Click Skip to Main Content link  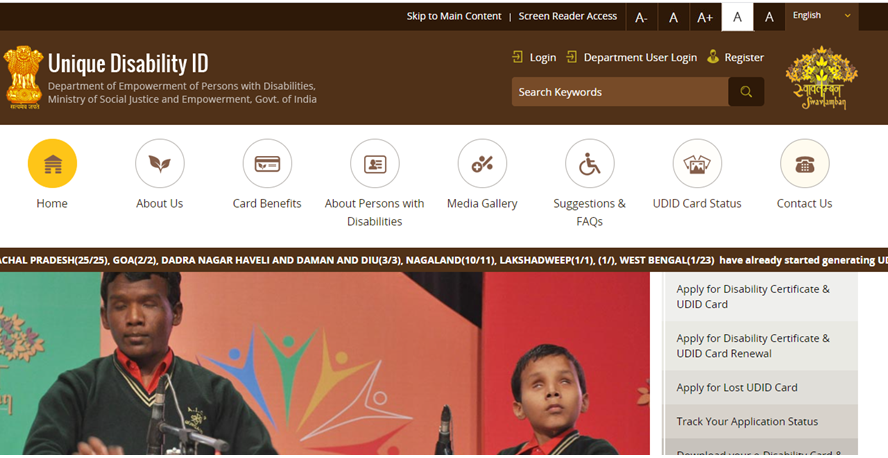tap(454, 16)
